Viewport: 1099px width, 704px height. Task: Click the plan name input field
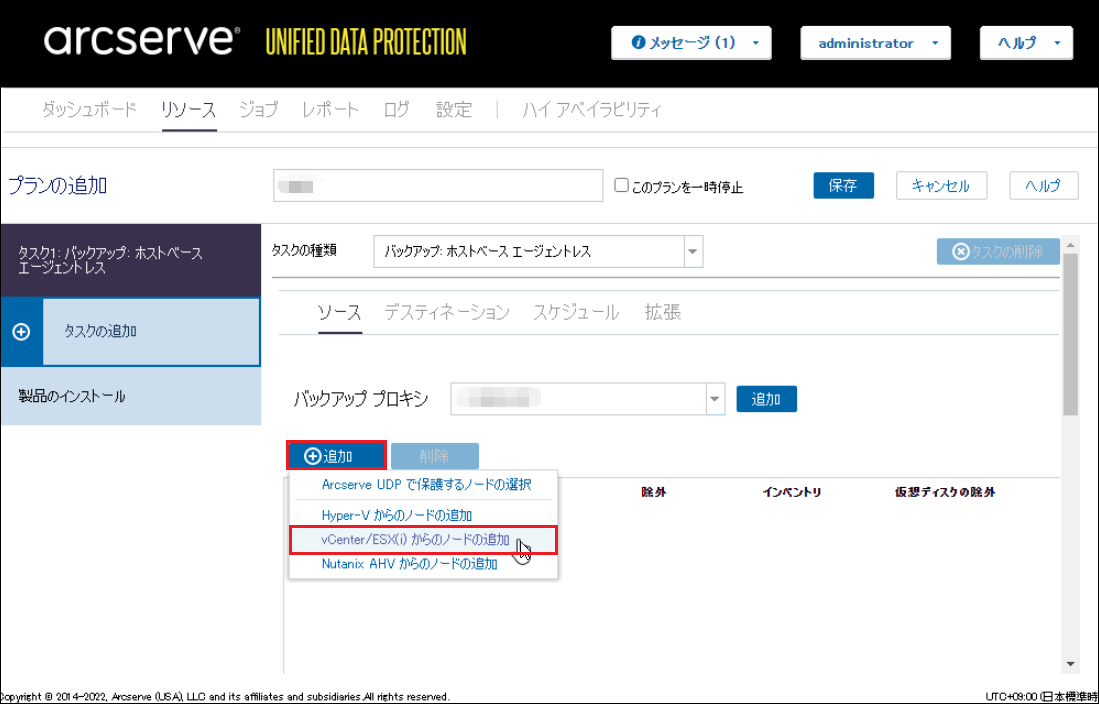click(437, 186)
